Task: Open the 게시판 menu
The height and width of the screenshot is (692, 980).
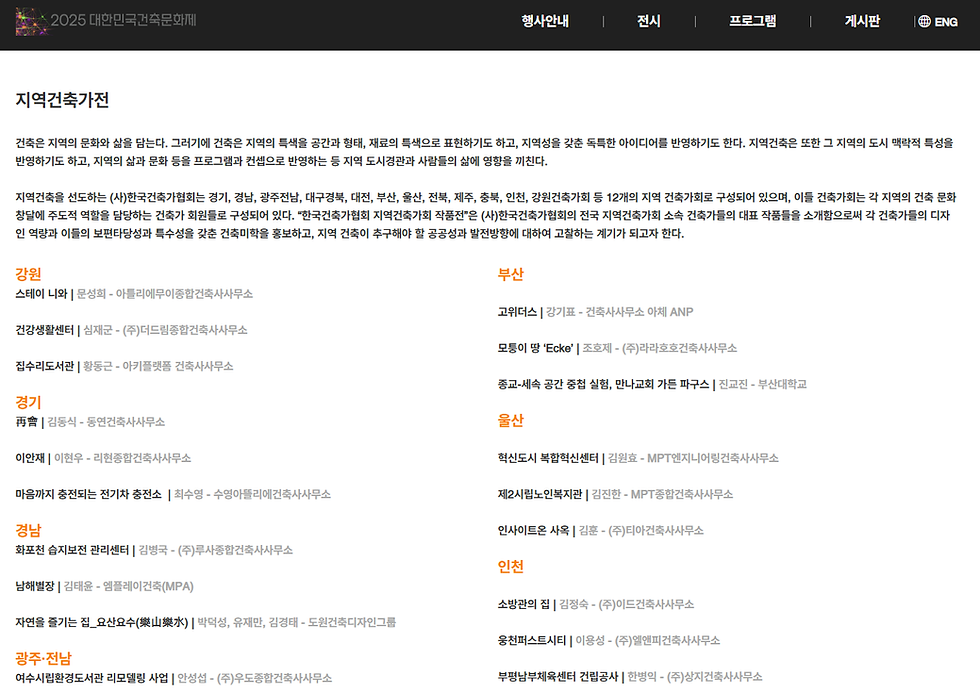Action: pyautogui.click(x=862, y=21)
